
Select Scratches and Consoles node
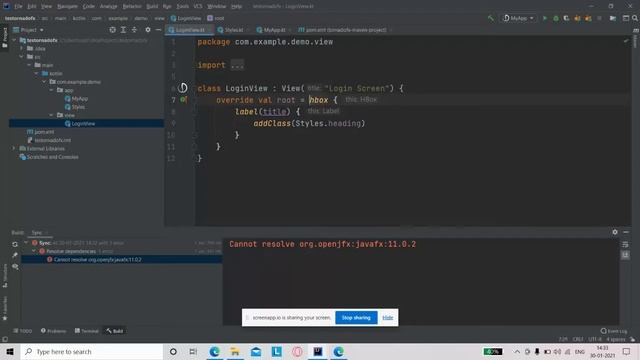point(49,157)
